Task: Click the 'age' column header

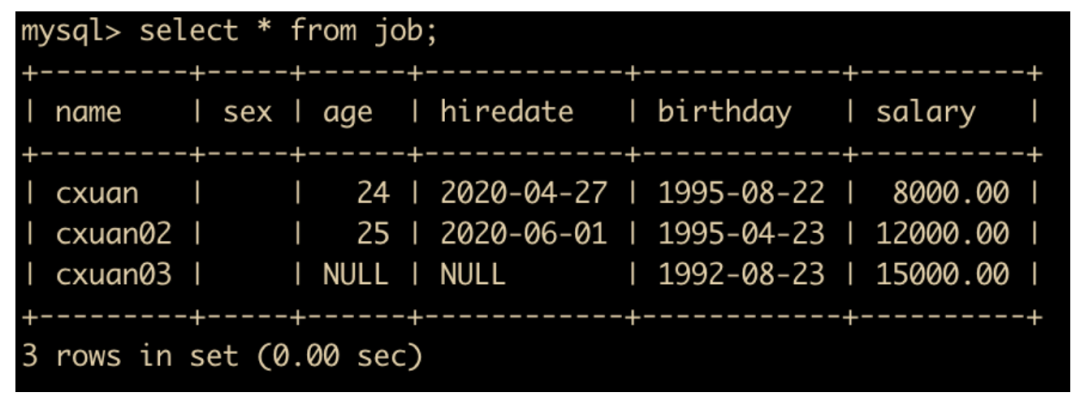Action: tap(348, 112)
